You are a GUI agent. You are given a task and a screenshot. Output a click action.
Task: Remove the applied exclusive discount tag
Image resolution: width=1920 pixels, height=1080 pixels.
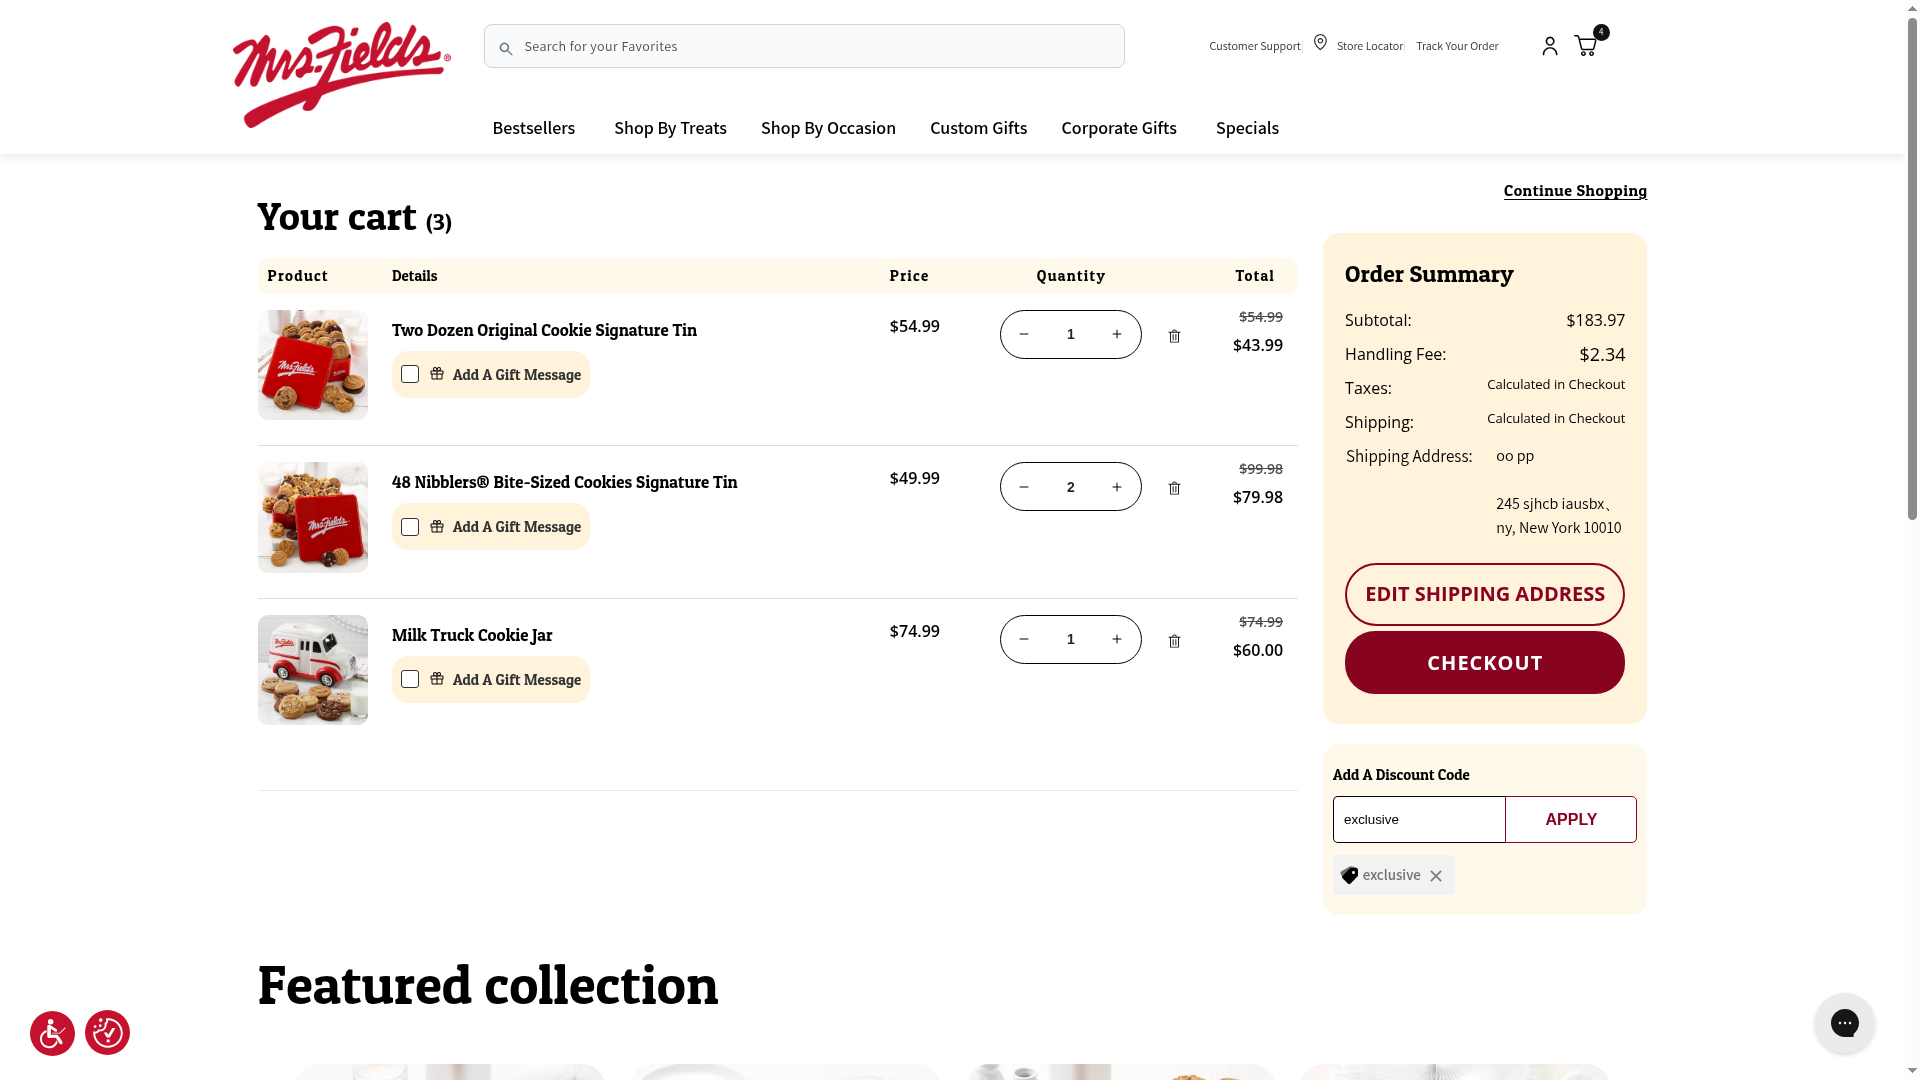tap(1436, 876)
